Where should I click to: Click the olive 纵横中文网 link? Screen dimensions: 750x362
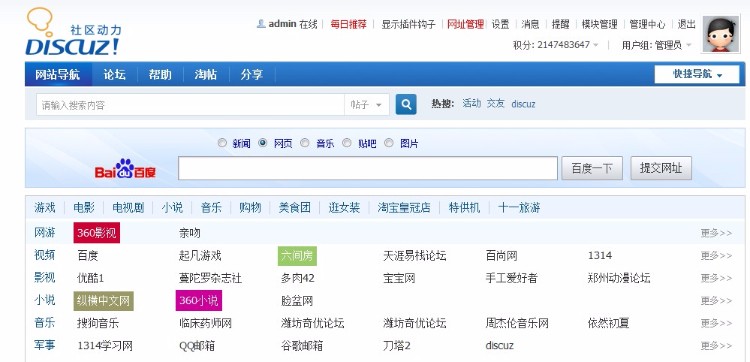[104, 301]
